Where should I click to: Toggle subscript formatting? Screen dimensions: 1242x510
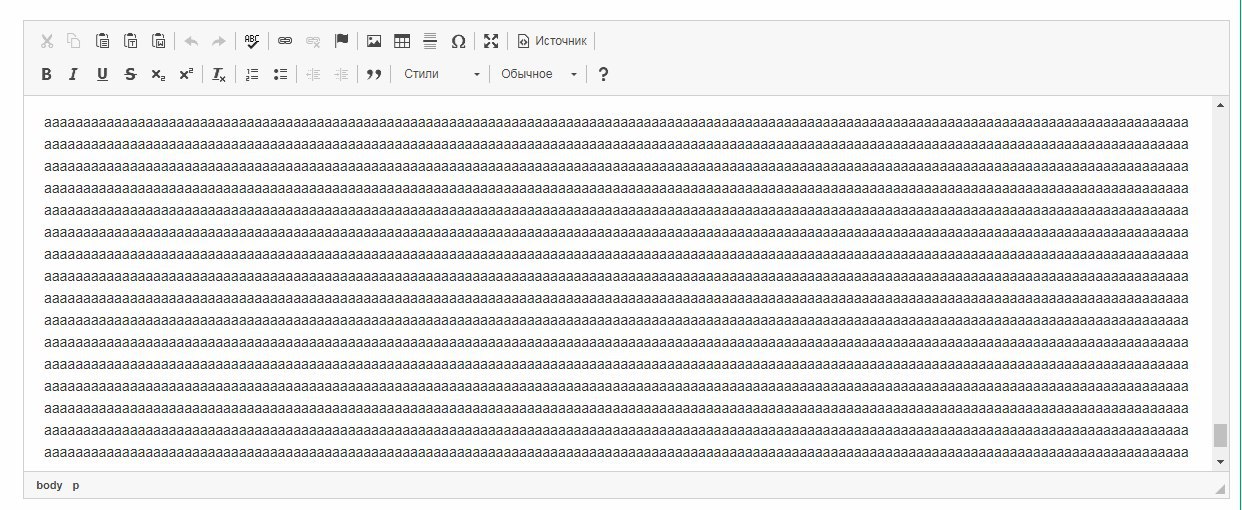[158, 74]
